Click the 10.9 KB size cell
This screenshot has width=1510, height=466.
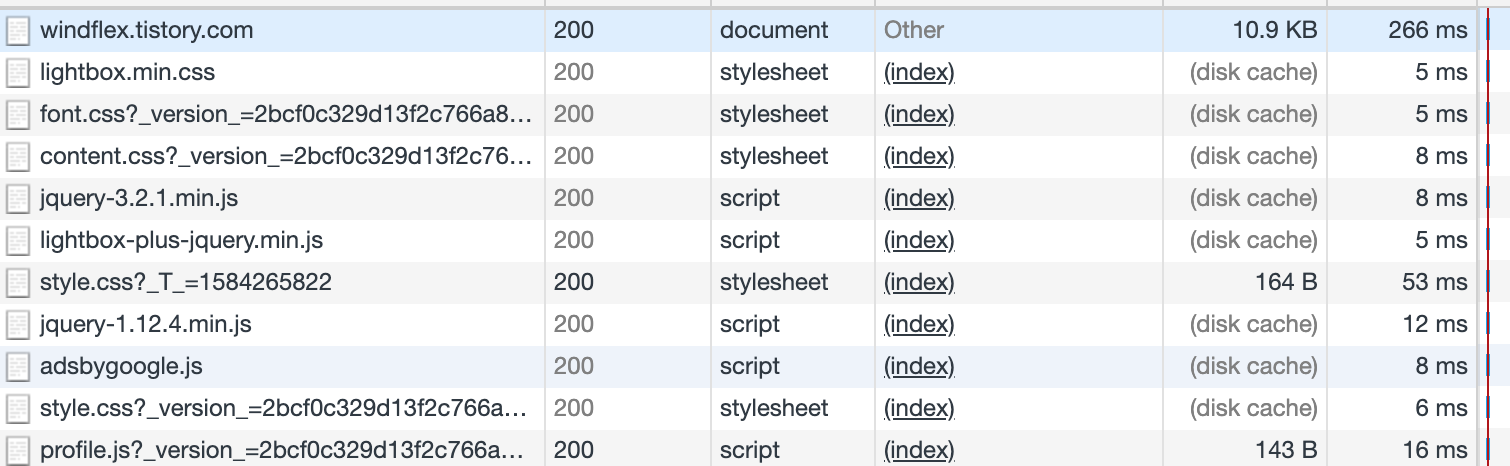coord(1275,31)
